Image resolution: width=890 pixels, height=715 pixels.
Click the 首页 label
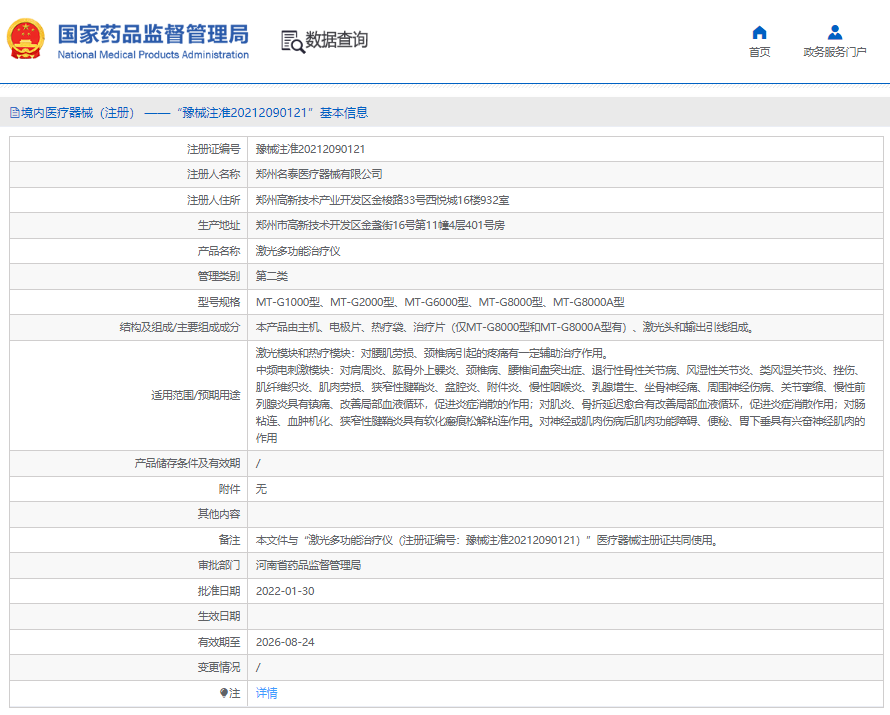759,52
